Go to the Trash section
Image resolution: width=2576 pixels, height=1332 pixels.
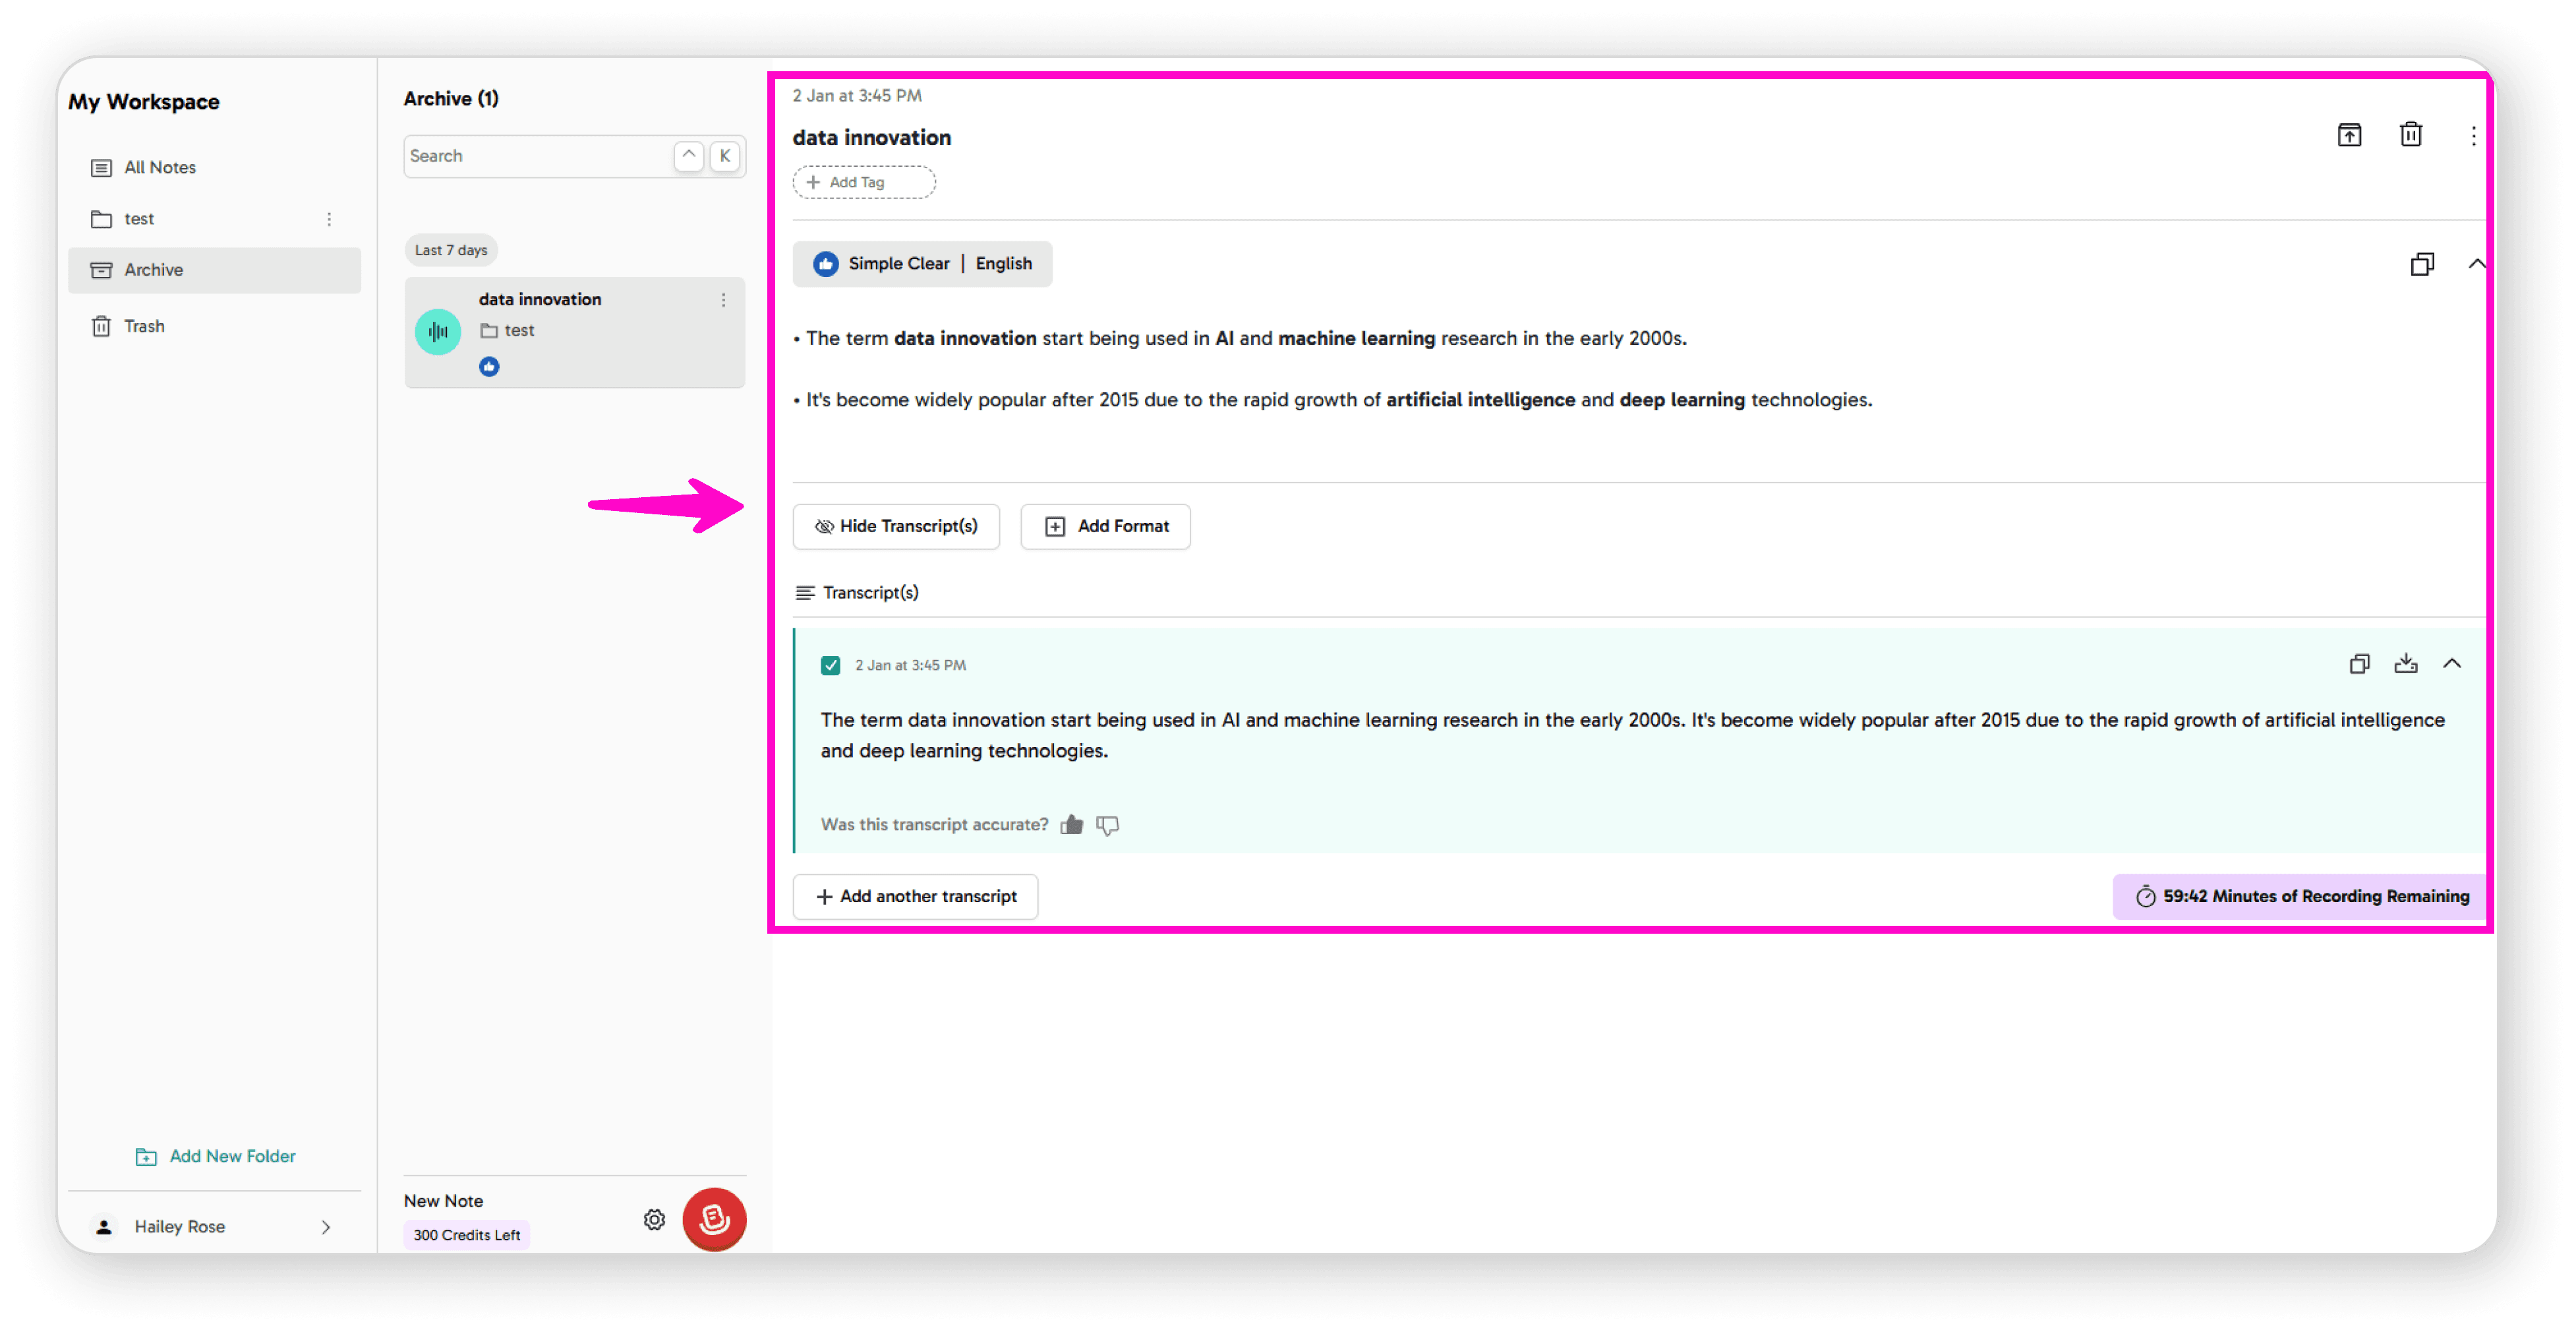tap(144, 326)
